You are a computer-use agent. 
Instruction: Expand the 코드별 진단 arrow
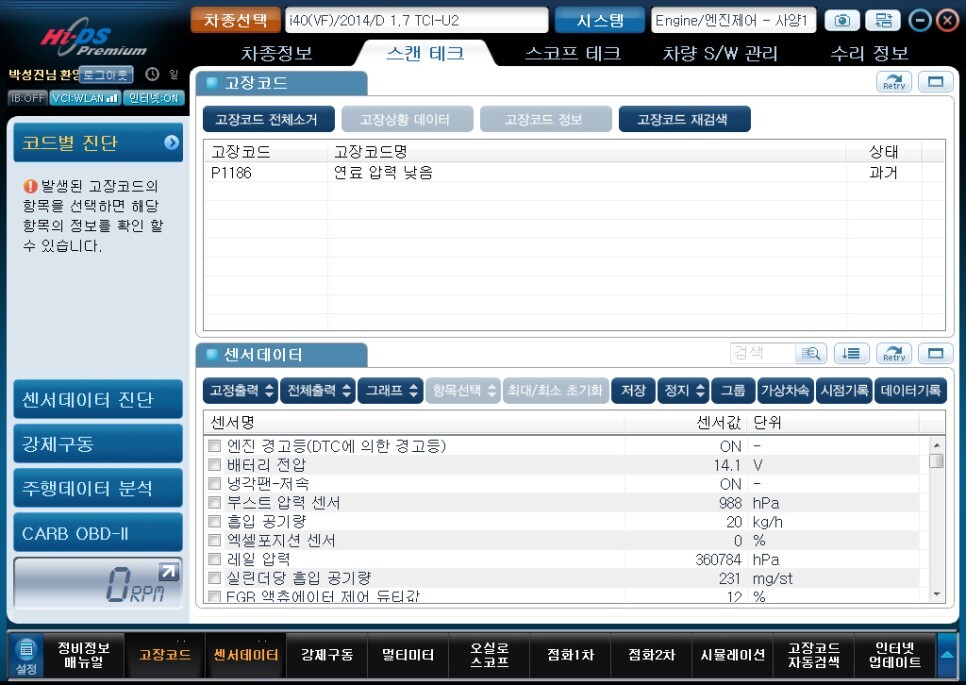(x=171, y=143)
